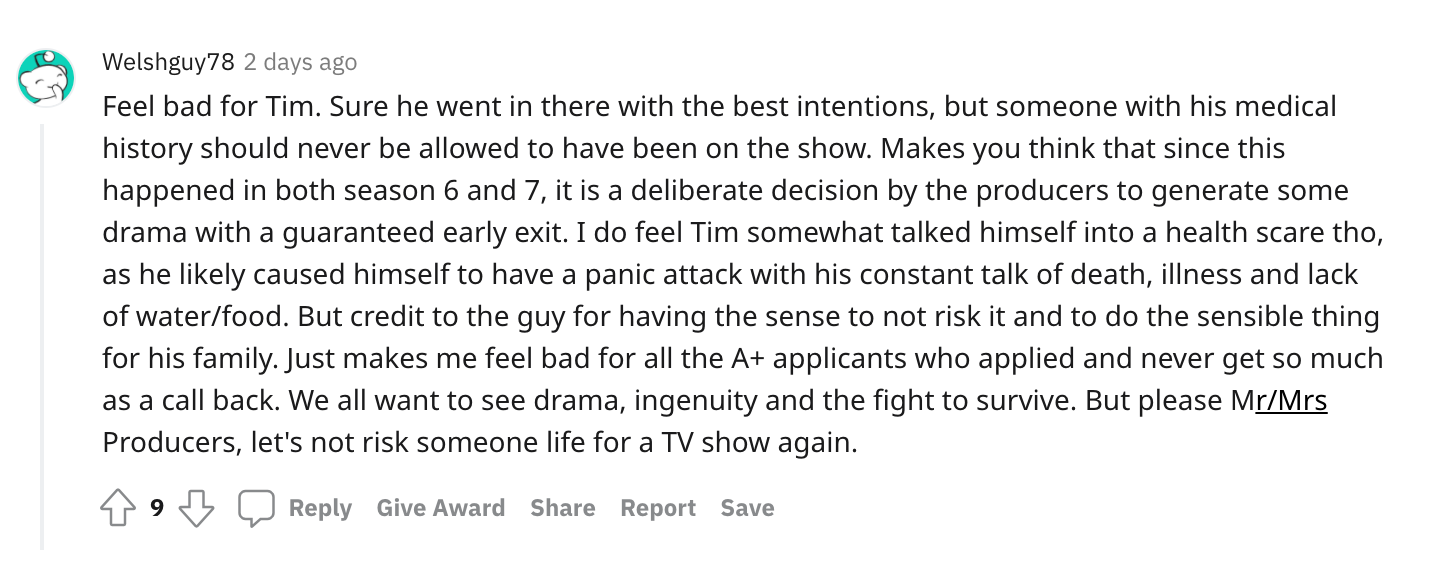The width and height of the screenshot is (1440, 580).
Task: Click the word "Producers" on the last line
Action: tap(165, 442)
